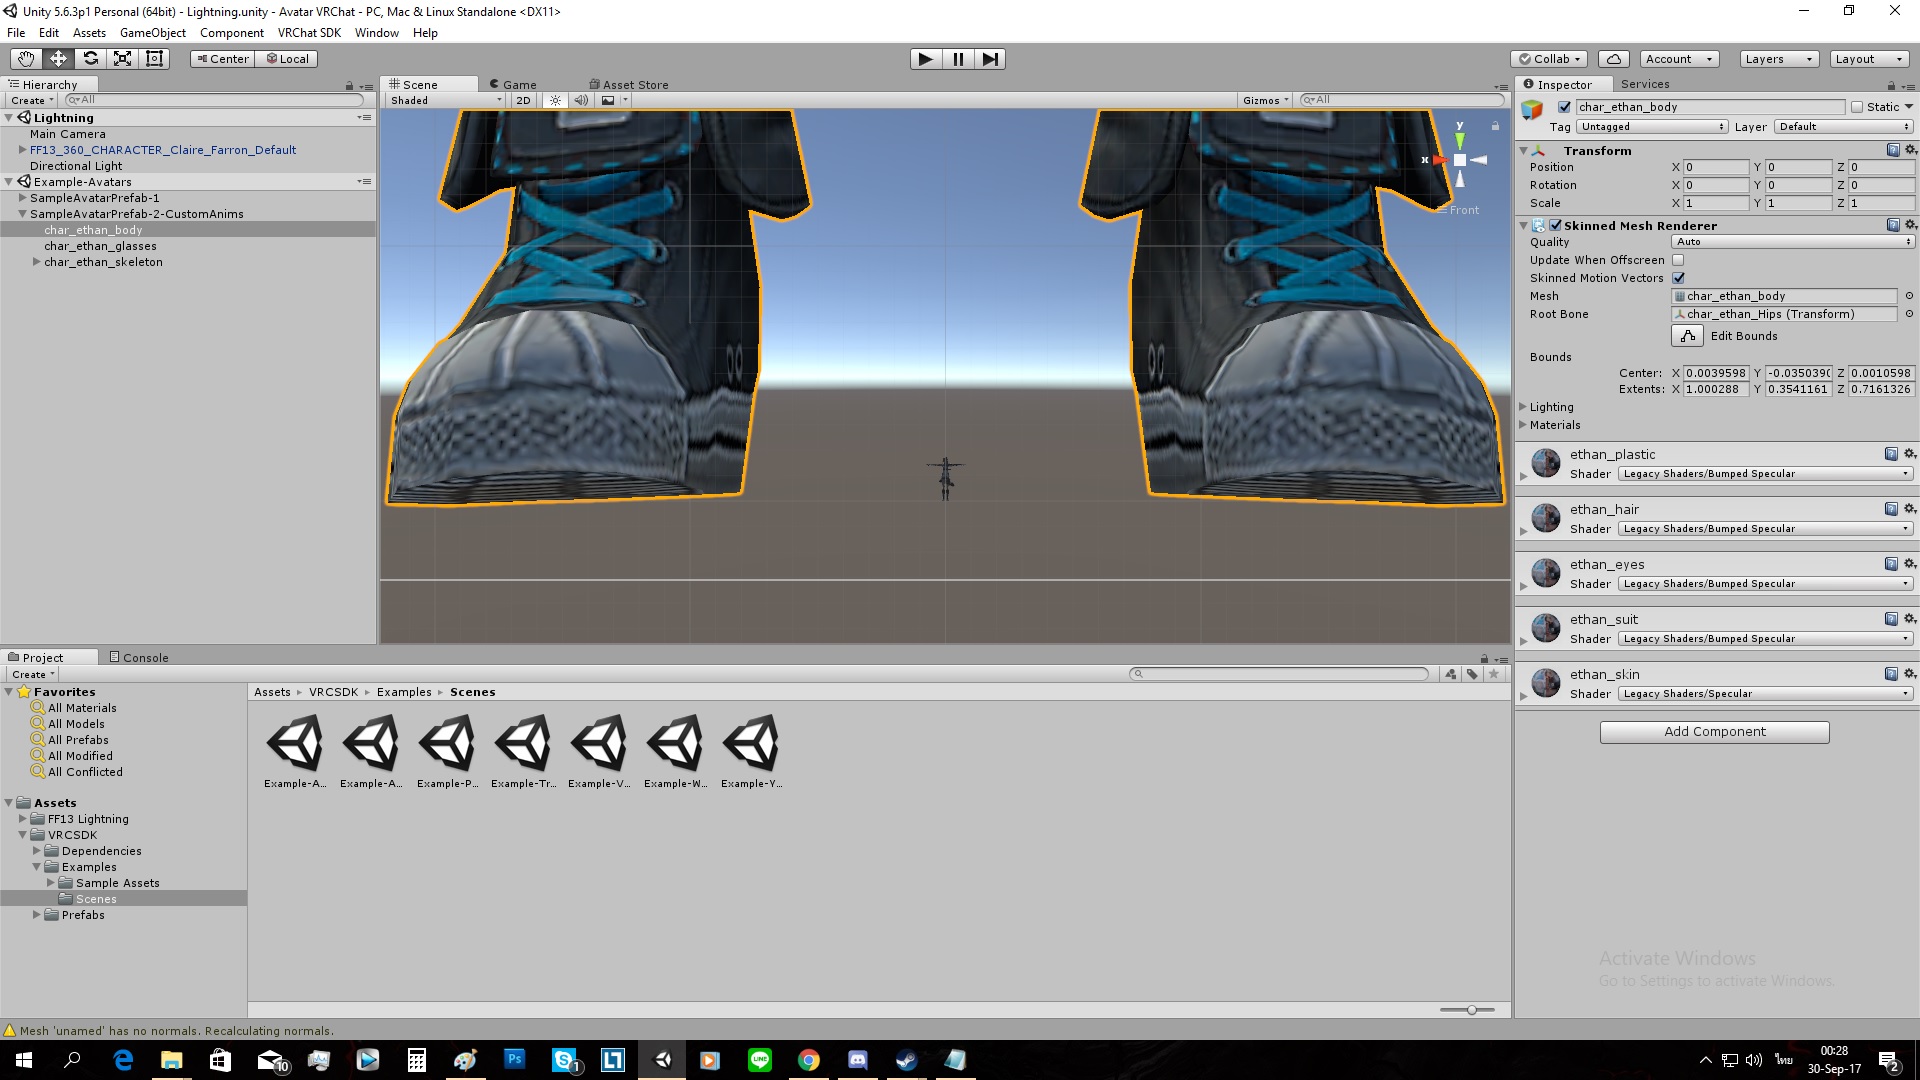
Task: Select the Rotate tool
Action: 90,59
